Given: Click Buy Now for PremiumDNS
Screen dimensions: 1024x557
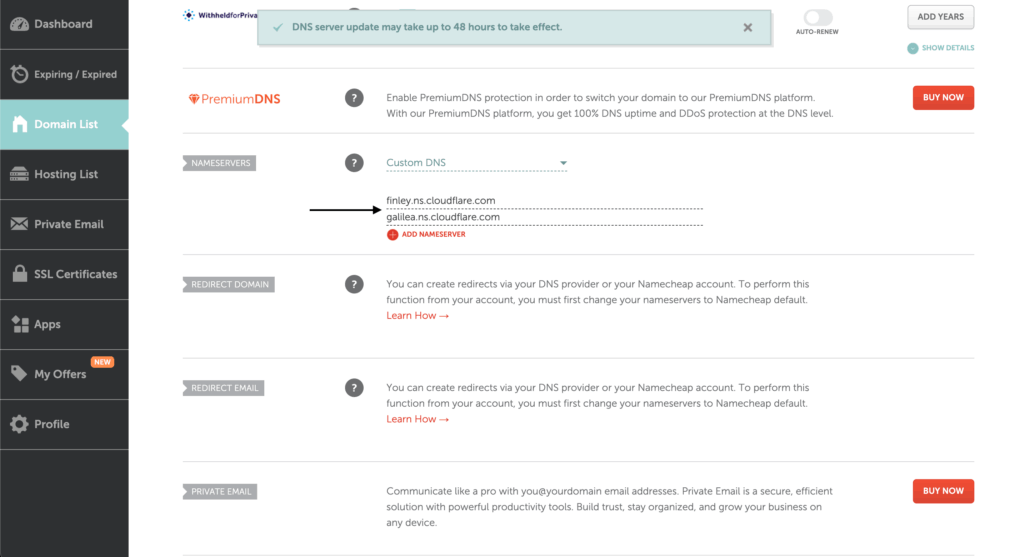Looking at the screenshot, I should click(x=942, y=98).
